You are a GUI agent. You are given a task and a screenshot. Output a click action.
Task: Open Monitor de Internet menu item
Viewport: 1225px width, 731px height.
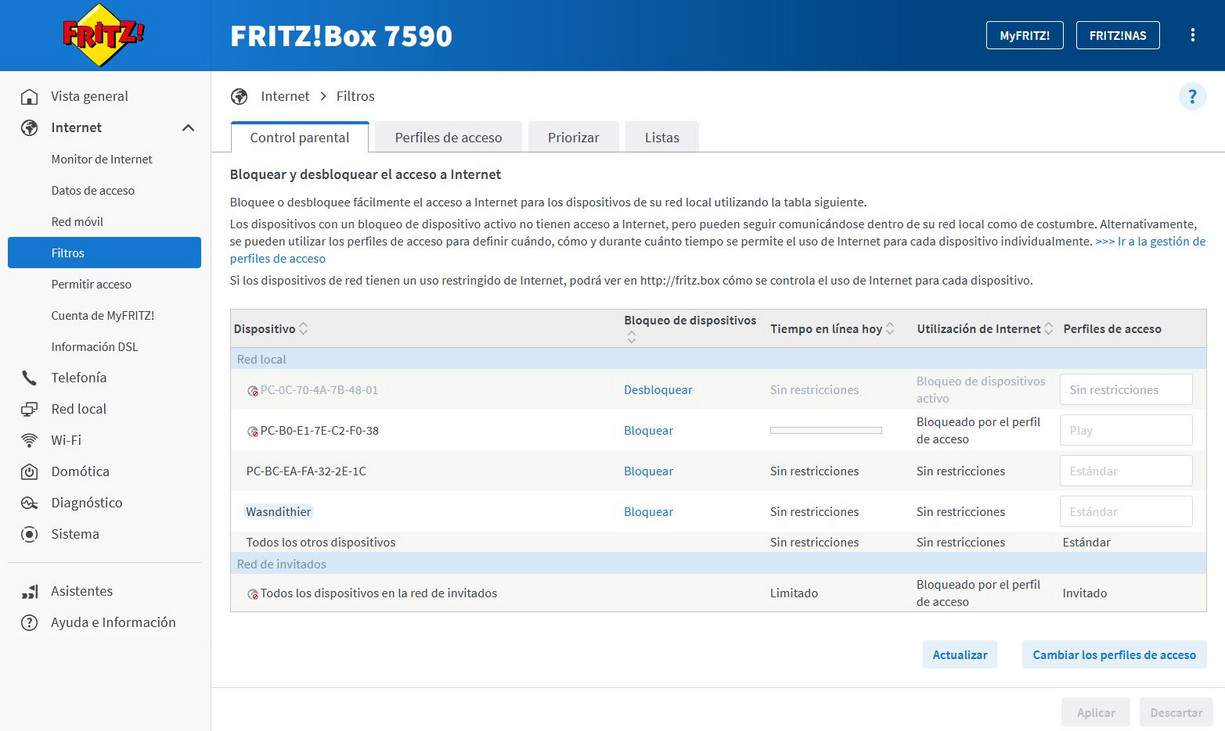tap(102, 159)
